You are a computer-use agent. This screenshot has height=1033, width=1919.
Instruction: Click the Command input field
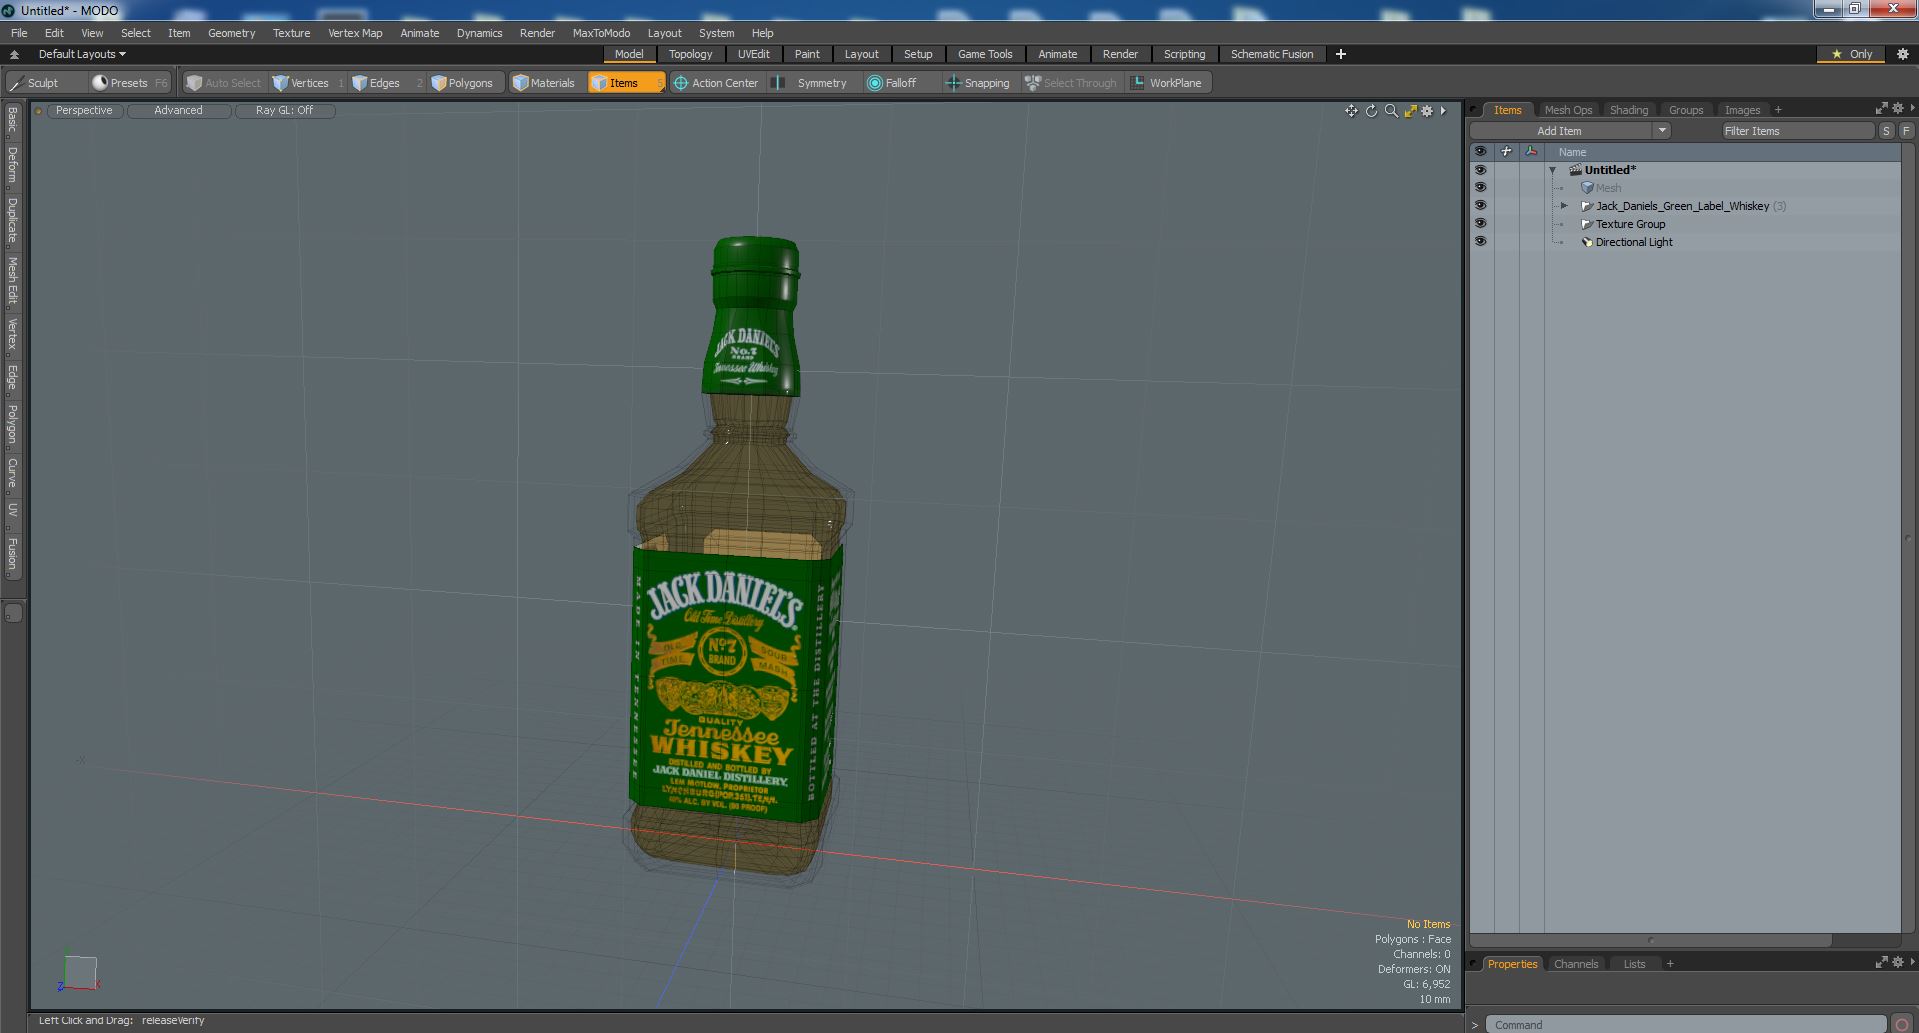(x=1686, y=1024)
